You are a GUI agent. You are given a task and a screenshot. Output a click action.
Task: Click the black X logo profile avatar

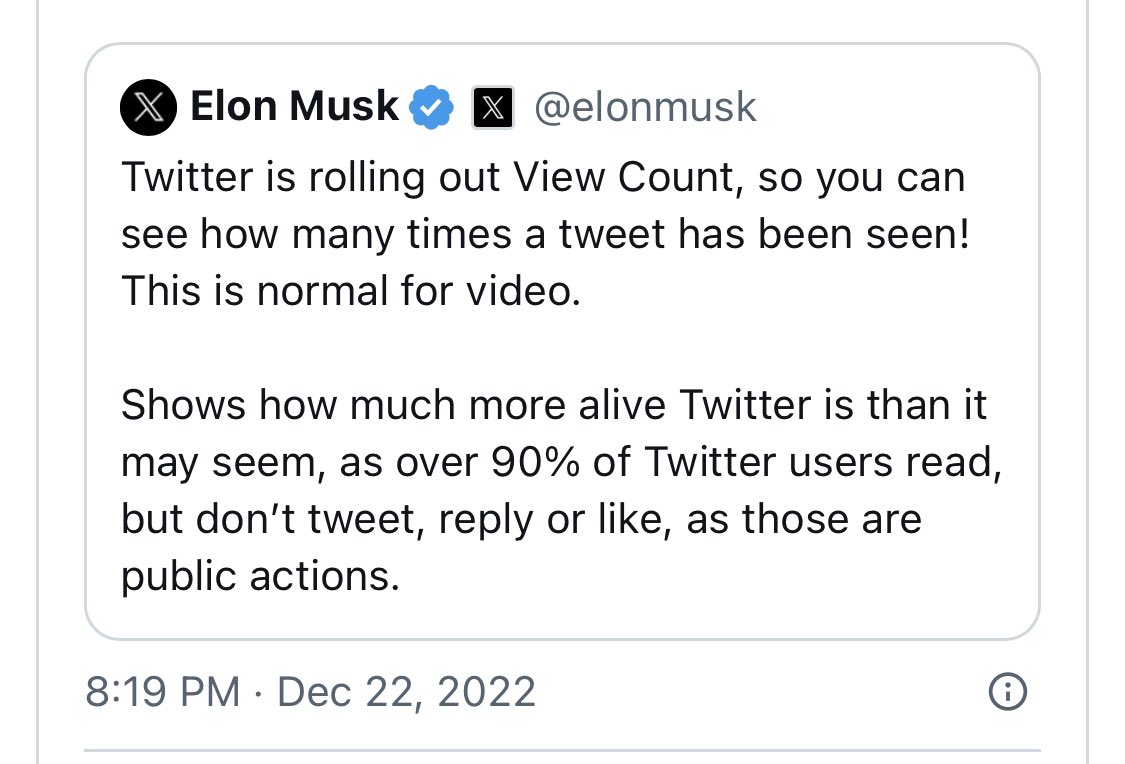148,106
